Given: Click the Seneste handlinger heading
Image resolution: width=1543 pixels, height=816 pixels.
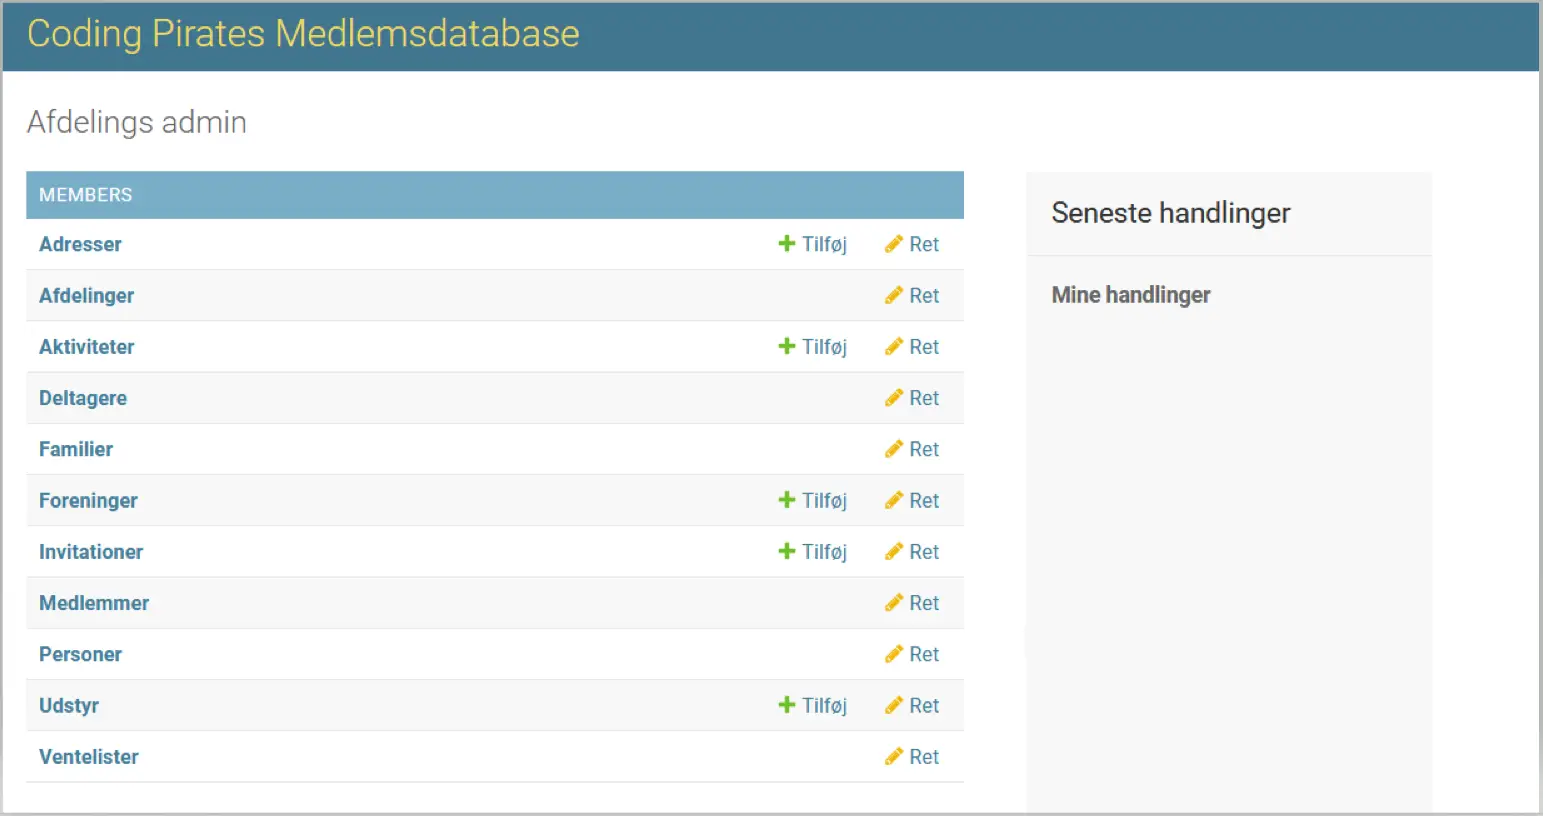Looking at the screenshot, I should [x=1171, y=213].
